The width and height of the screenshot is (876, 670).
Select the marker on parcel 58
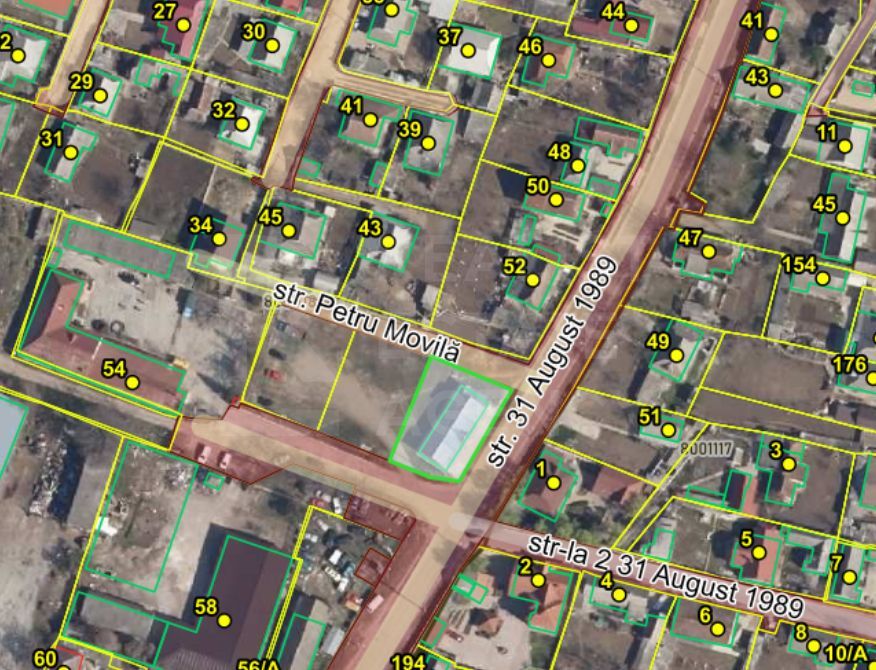[x=221, y=620]
